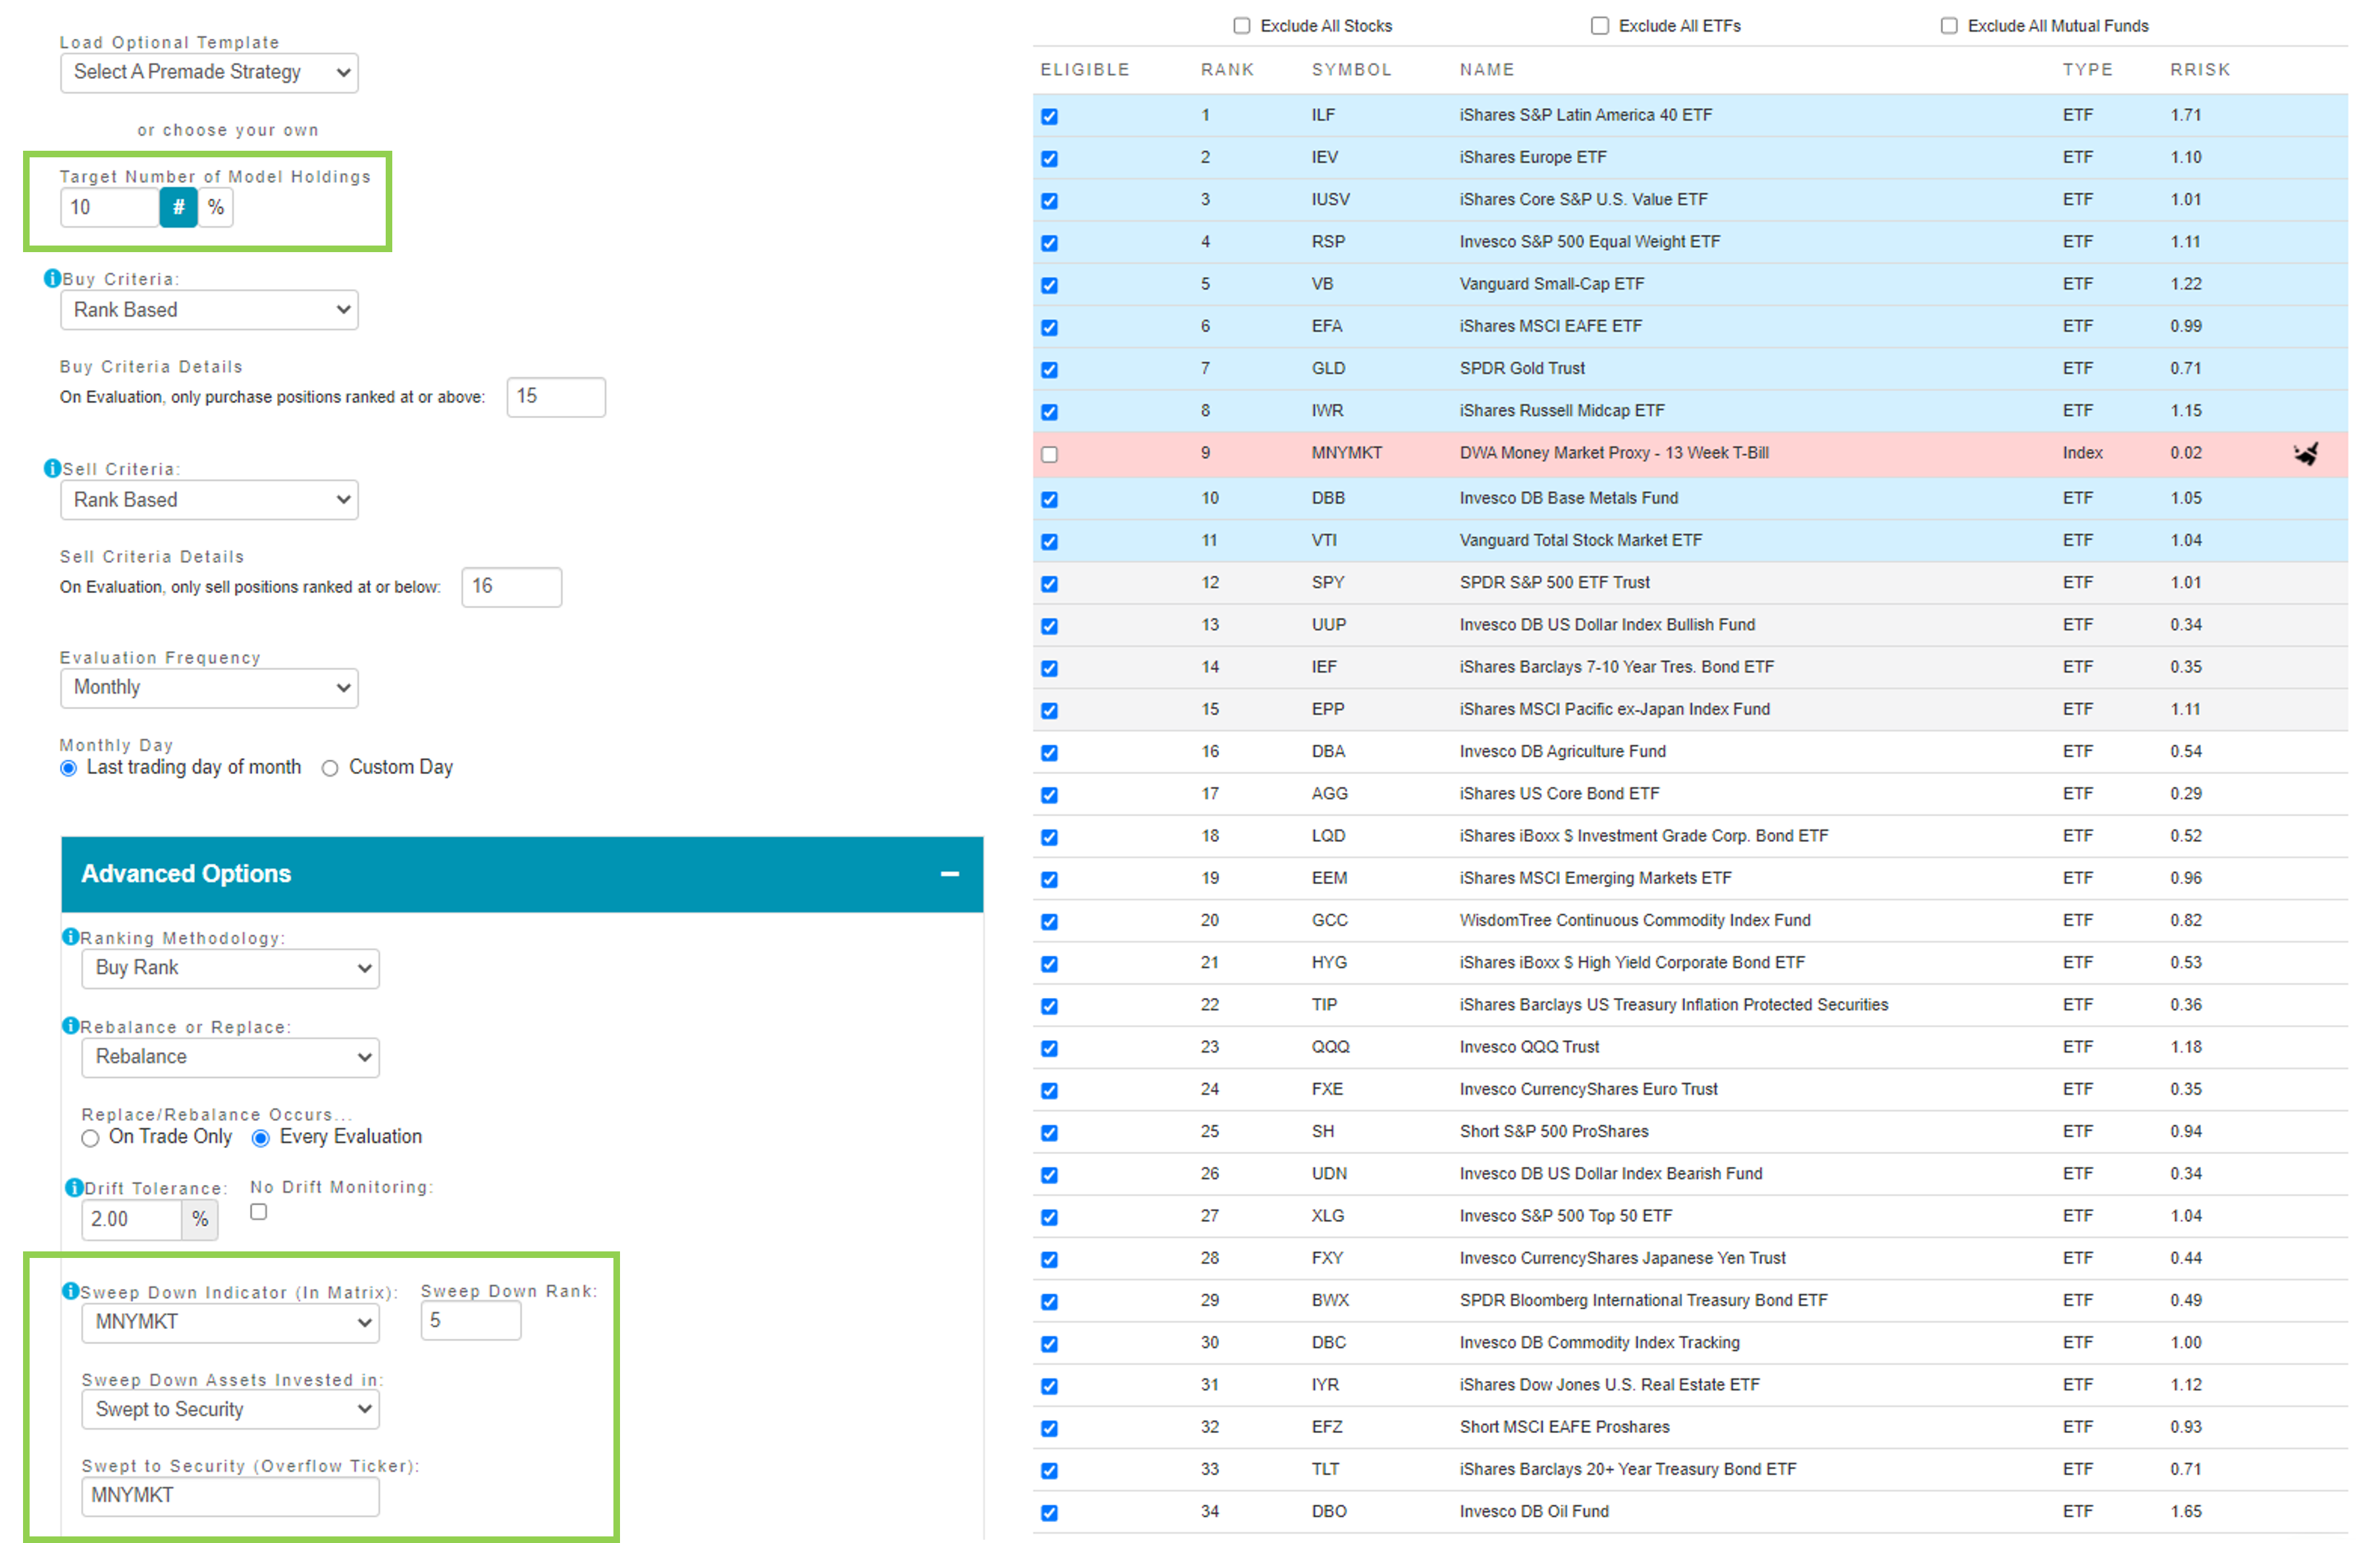Select Custom Day radio option

pyautogui.click(x=329, y=768)
